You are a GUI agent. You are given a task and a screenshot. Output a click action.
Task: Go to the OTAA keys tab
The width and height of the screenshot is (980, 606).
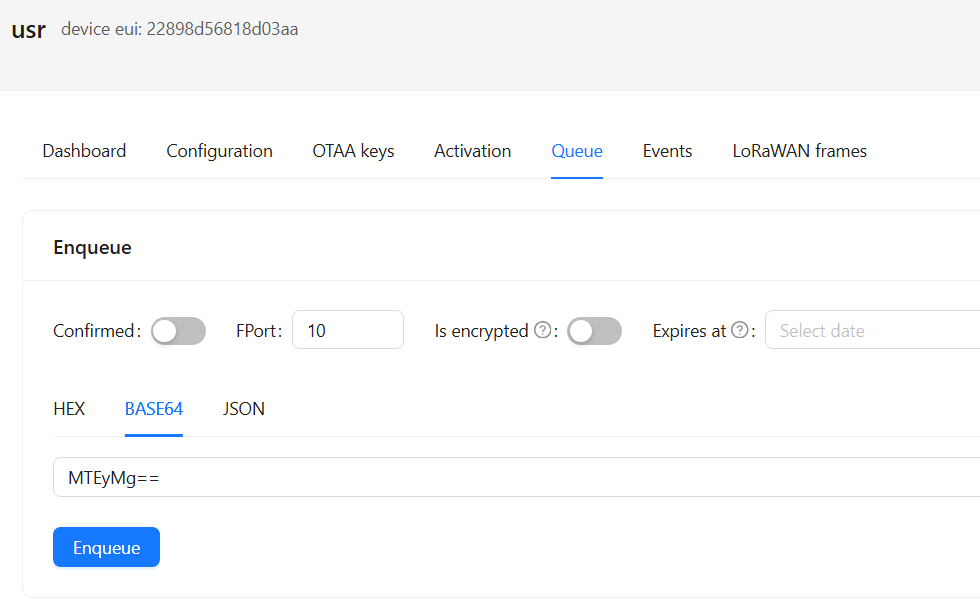click(x=353, y=151)
